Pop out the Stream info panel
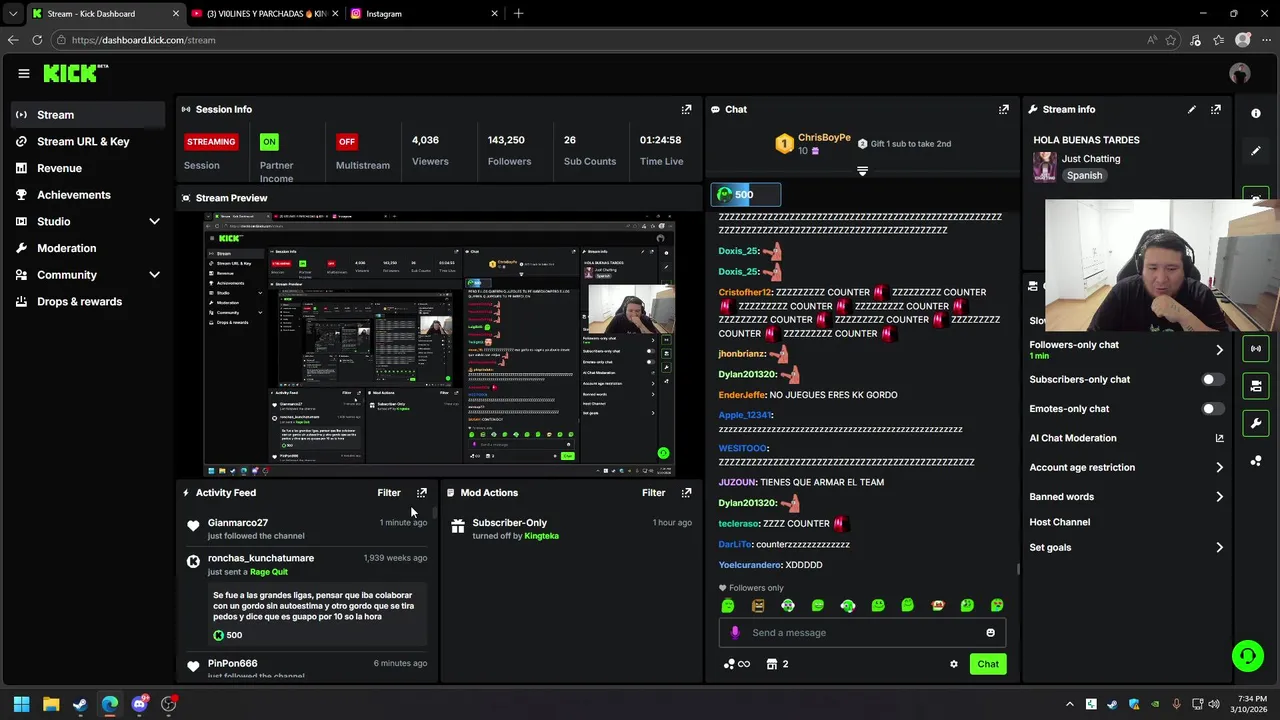The image size is (1280, 720). (x=1215, y=109)
